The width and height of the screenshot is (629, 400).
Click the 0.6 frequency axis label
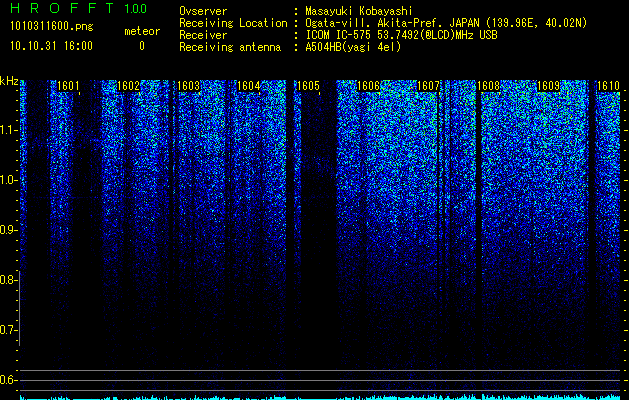click(x=8, y=380)
